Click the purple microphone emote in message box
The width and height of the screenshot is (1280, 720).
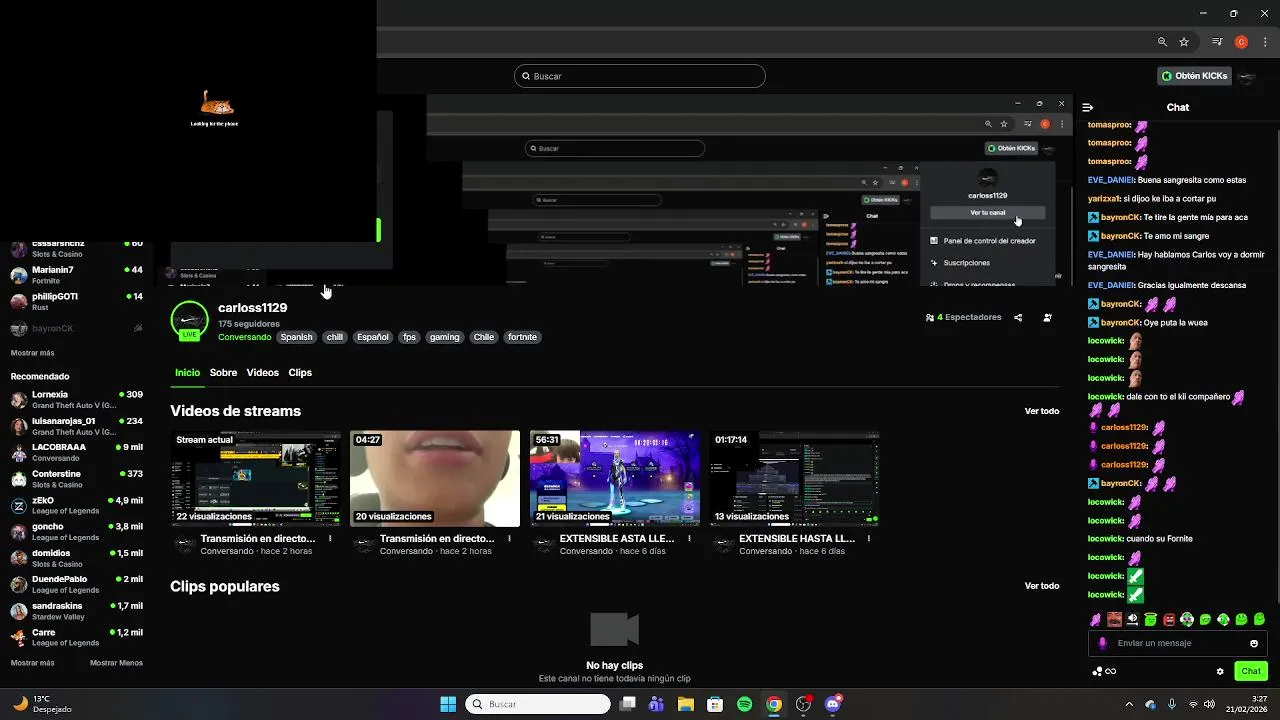click(1103, 643)
